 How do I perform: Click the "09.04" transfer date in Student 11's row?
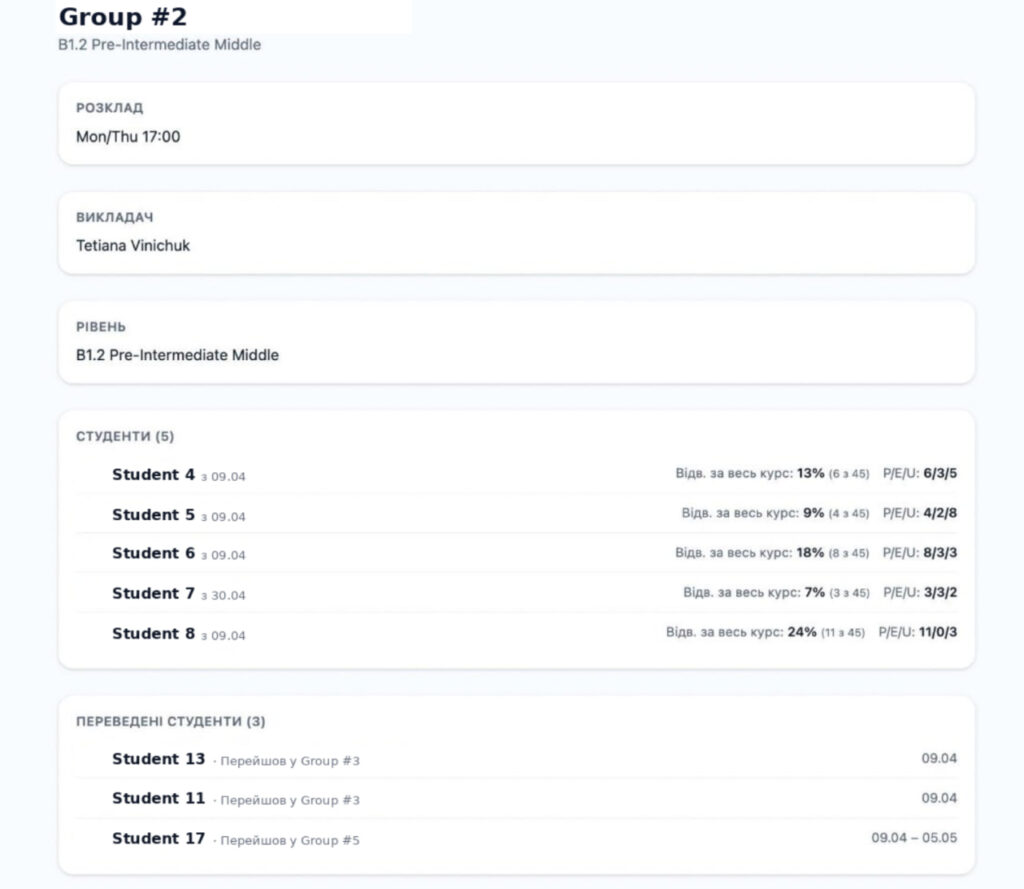(939, 798)
